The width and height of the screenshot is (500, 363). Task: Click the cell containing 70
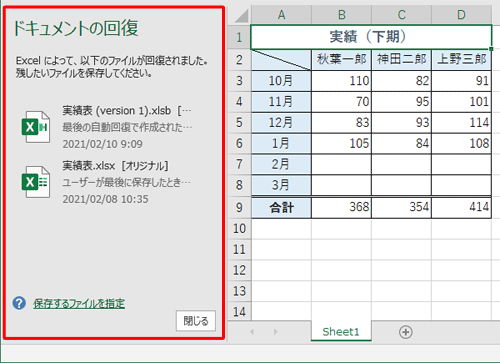coord(341,102)
